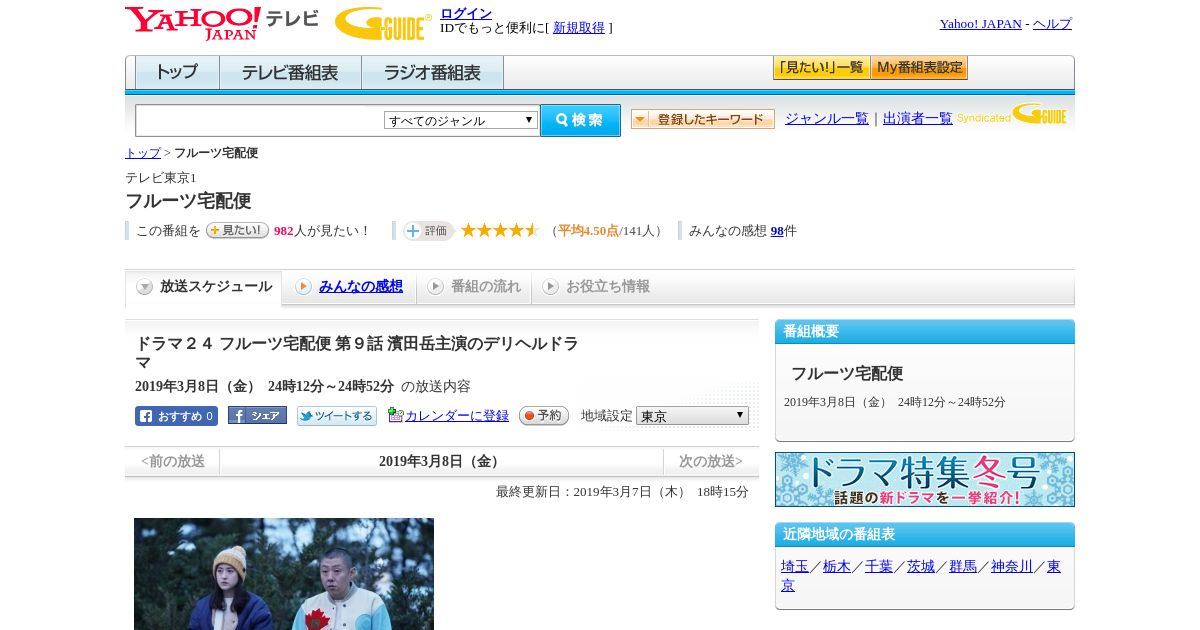This screenshot has width=1200, height=630.
Task: Open 出演者一覧 link
Action: coord(918,119)
